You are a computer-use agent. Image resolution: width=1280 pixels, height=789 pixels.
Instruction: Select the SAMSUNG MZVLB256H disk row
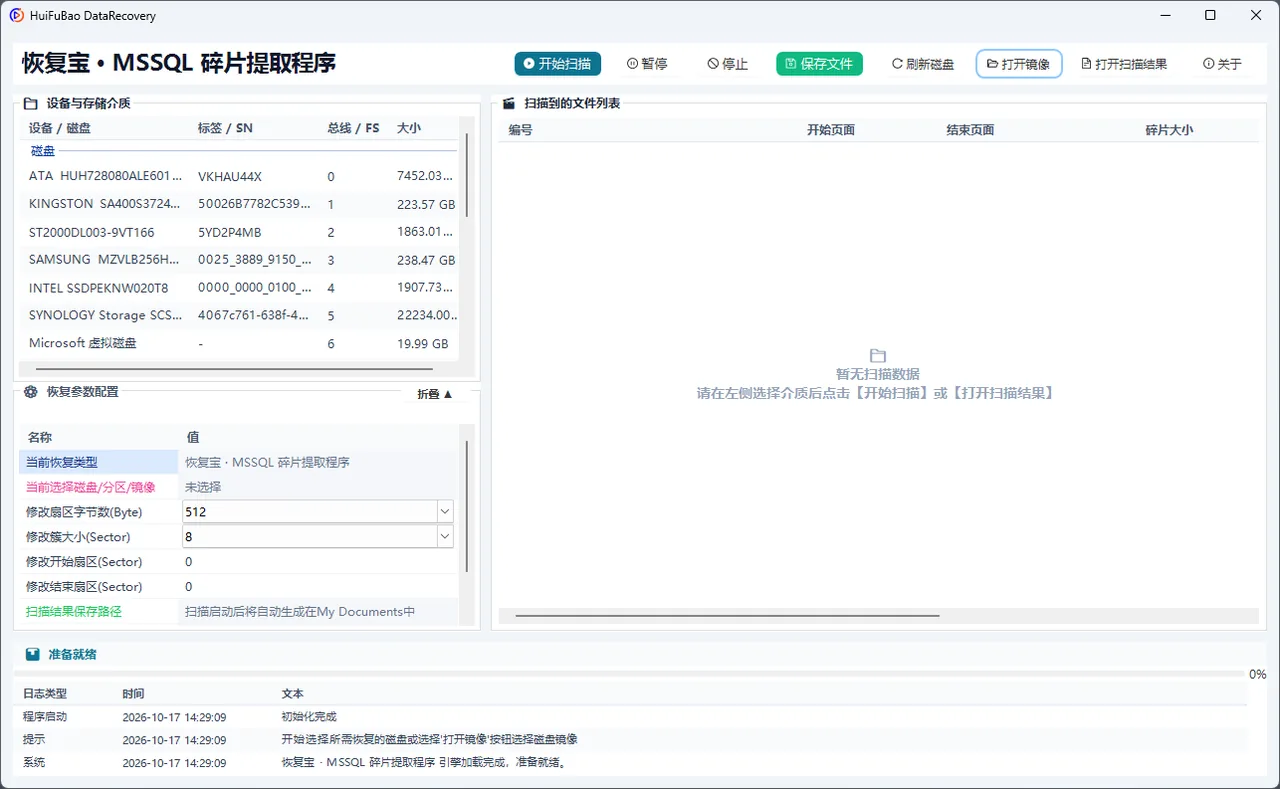(x=240, y=260)
